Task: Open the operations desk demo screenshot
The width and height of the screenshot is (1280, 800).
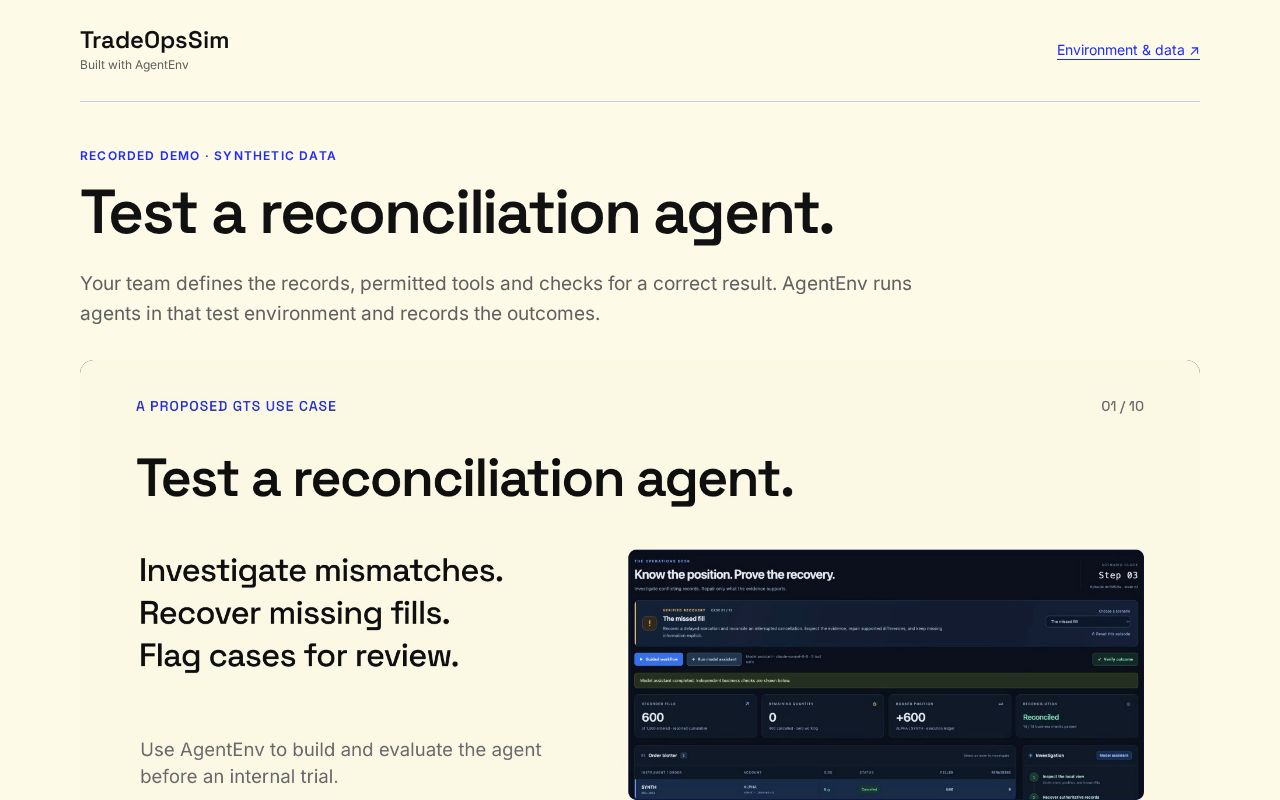Action: [x=886, y=675]
